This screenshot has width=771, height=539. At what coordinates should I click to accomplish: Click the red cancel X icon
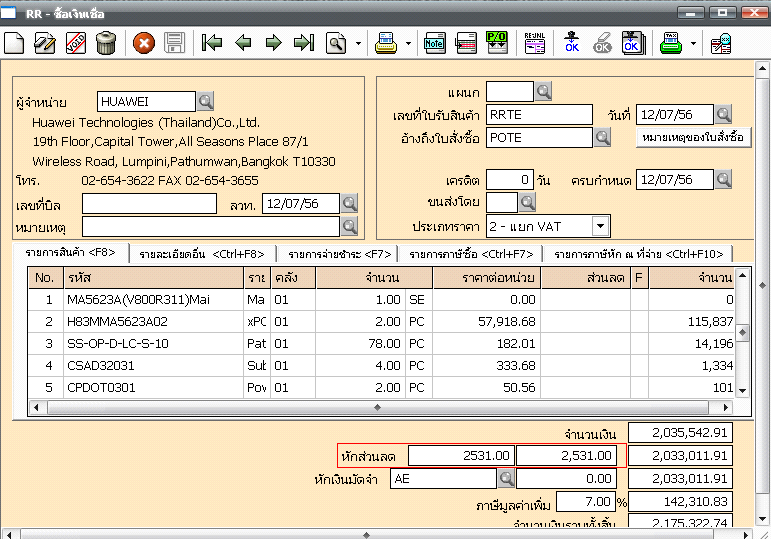click(x=144, y=43)
